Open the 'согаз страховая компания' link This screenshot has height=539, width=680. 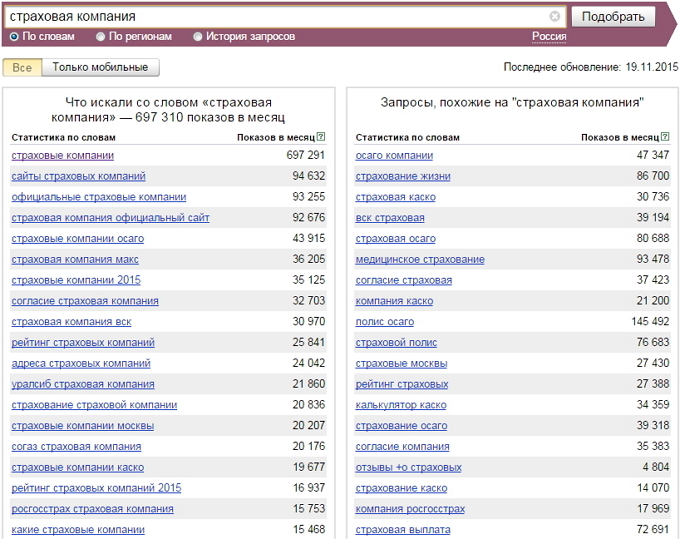76,447
